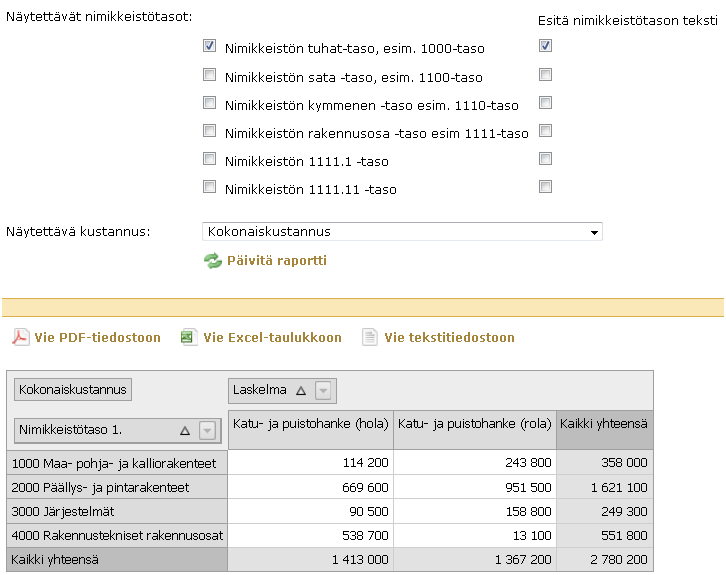This screenshot has width=726, height=575.
Task: Click the Vie Excel-taulukkoon link
Action: [x=272, y=337]
